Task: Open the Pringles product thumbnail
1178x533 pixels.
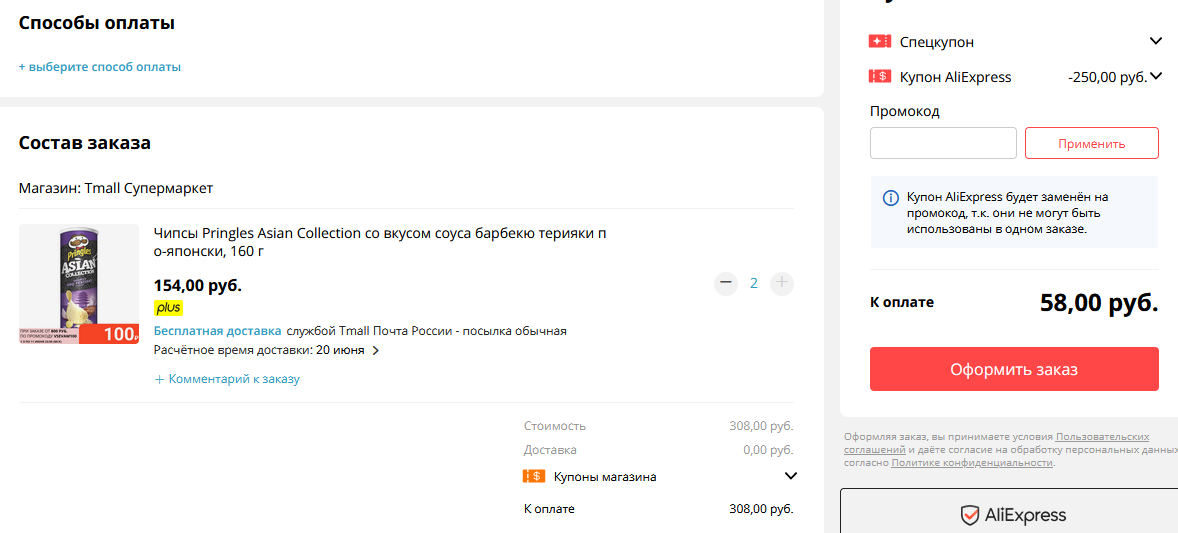Action: pos(79,284)
